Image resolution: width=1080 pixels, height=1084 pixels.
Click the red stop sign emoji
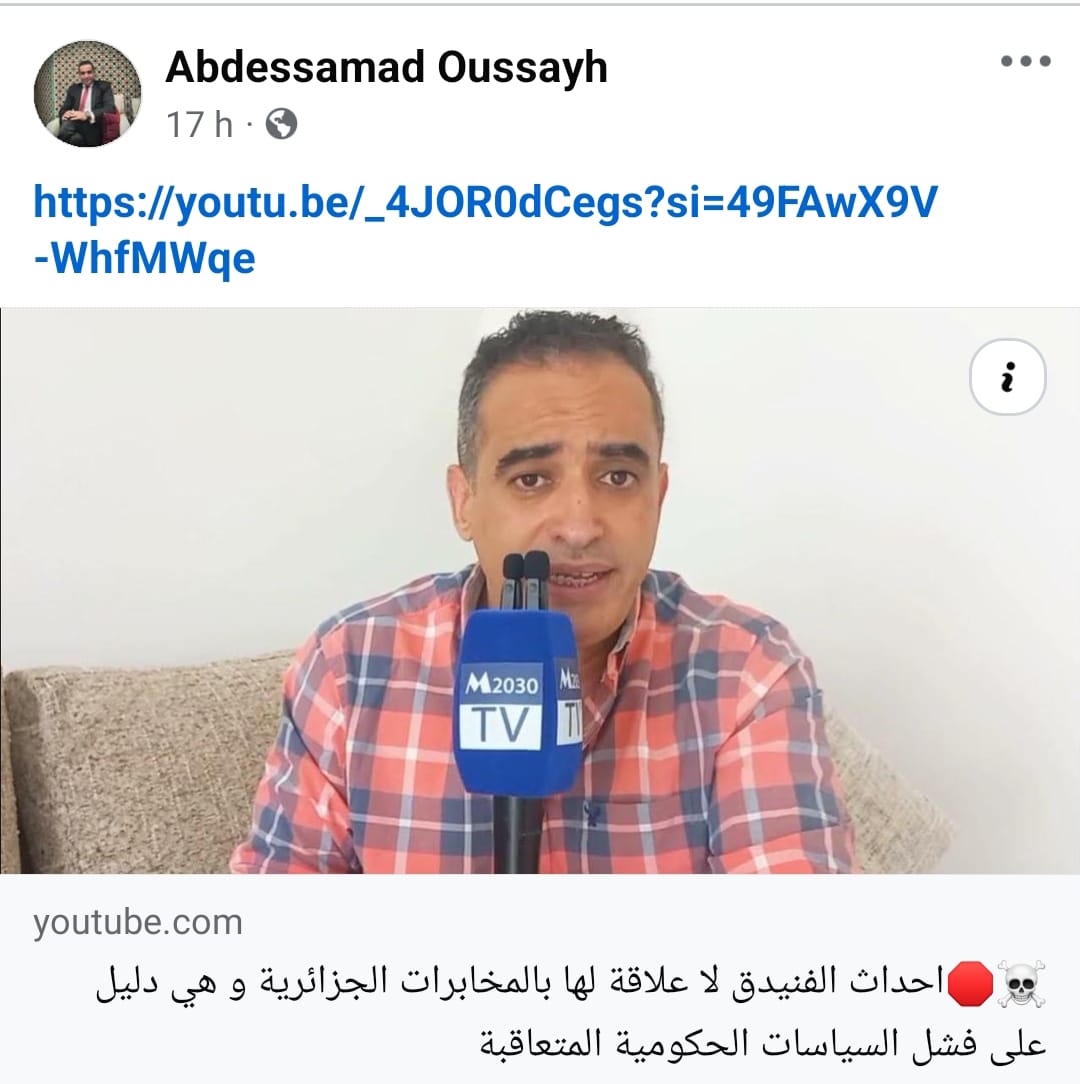pos(970,983)
